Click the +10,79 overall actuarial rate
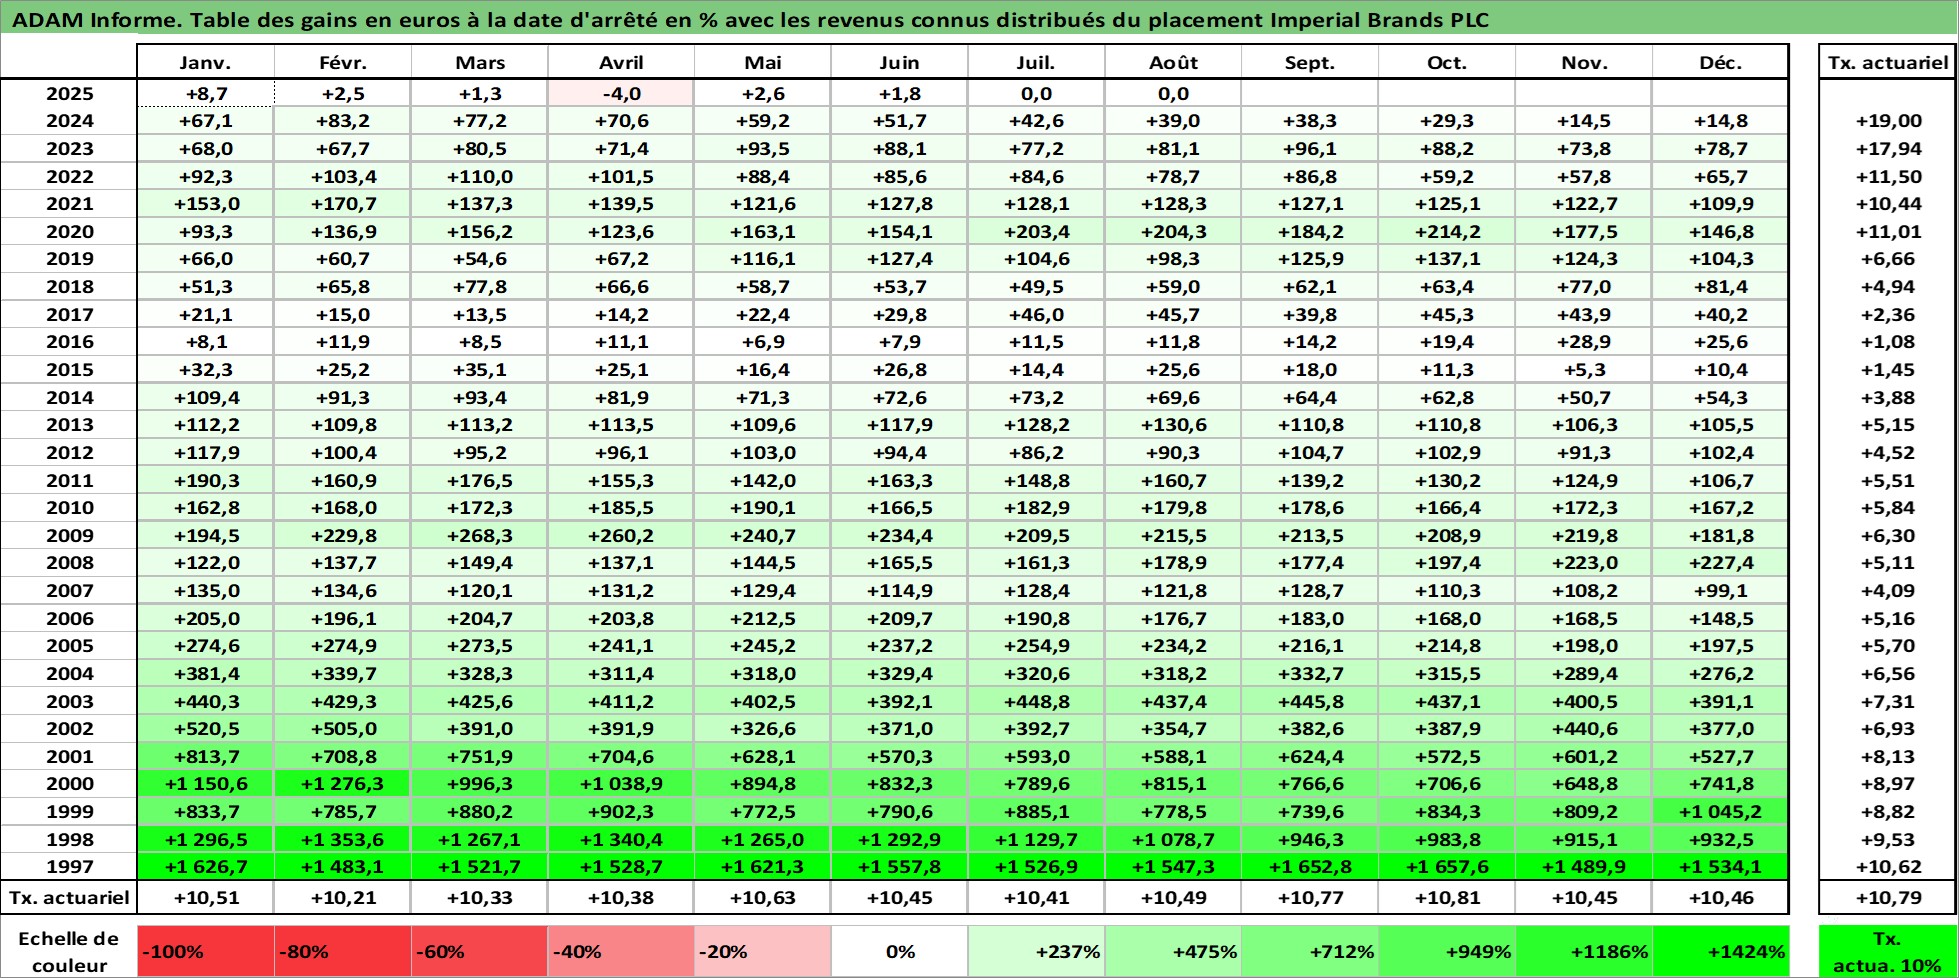Screen dimensions: 1959x978 [1888, 898]
